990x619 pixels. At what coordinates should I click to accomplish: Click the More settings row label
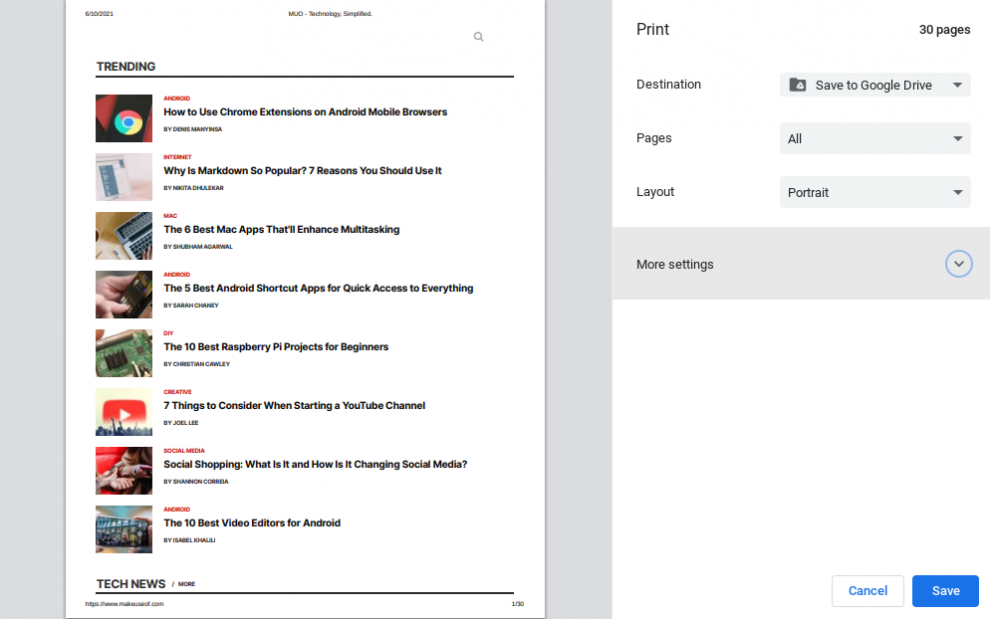pos(675,265)
